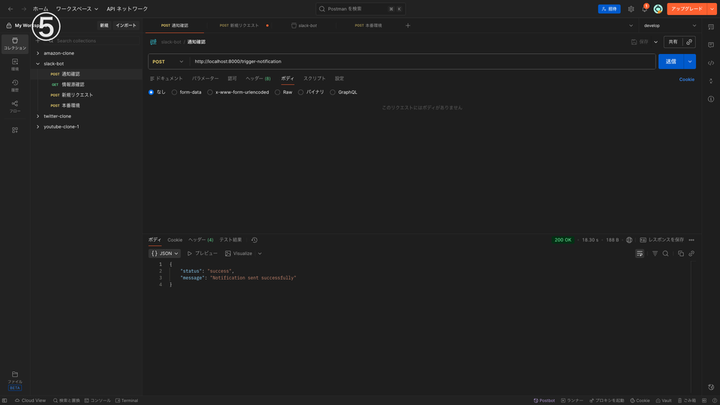Image resolution: width=720 pixels, height=405 pixels.
Task: Copy the request link icon next to 共有
Action: coord(689,42)
